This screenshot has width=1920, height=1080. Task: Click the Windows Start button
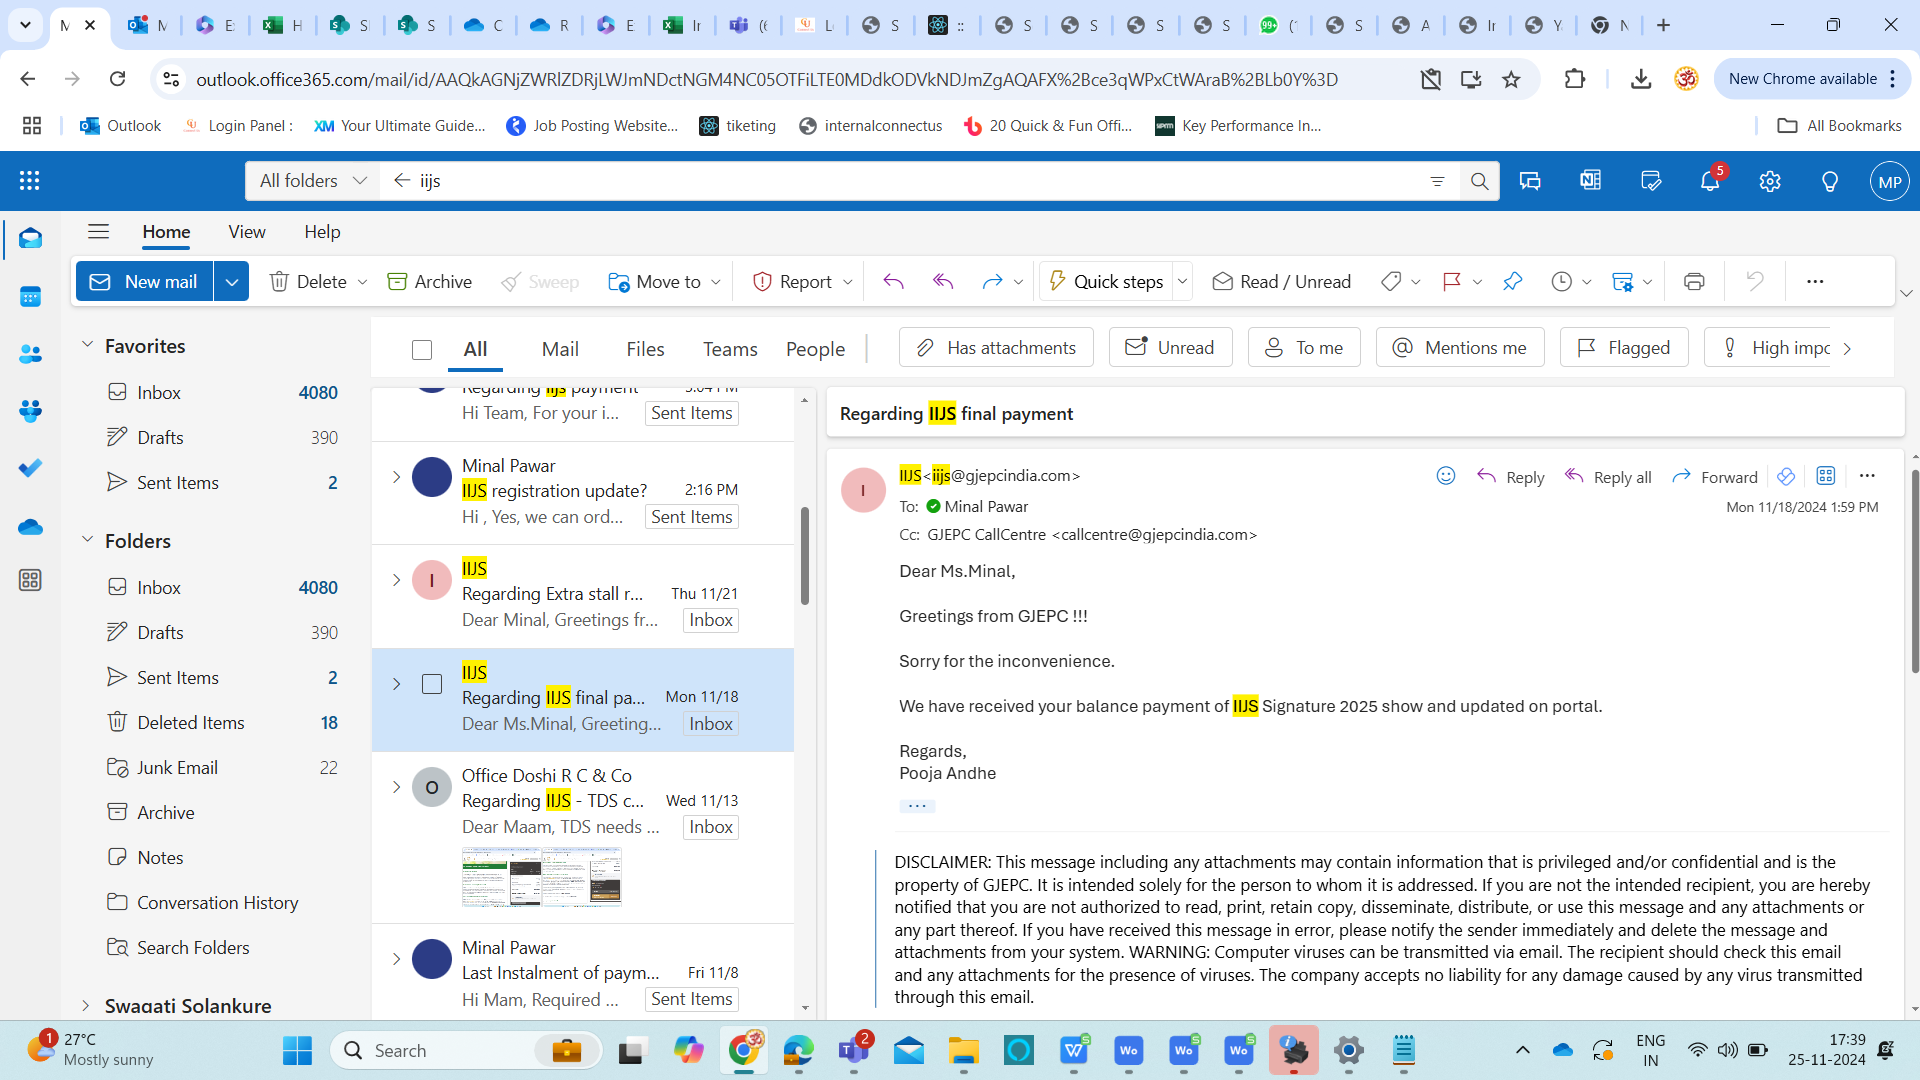[x=297, y=1050]
